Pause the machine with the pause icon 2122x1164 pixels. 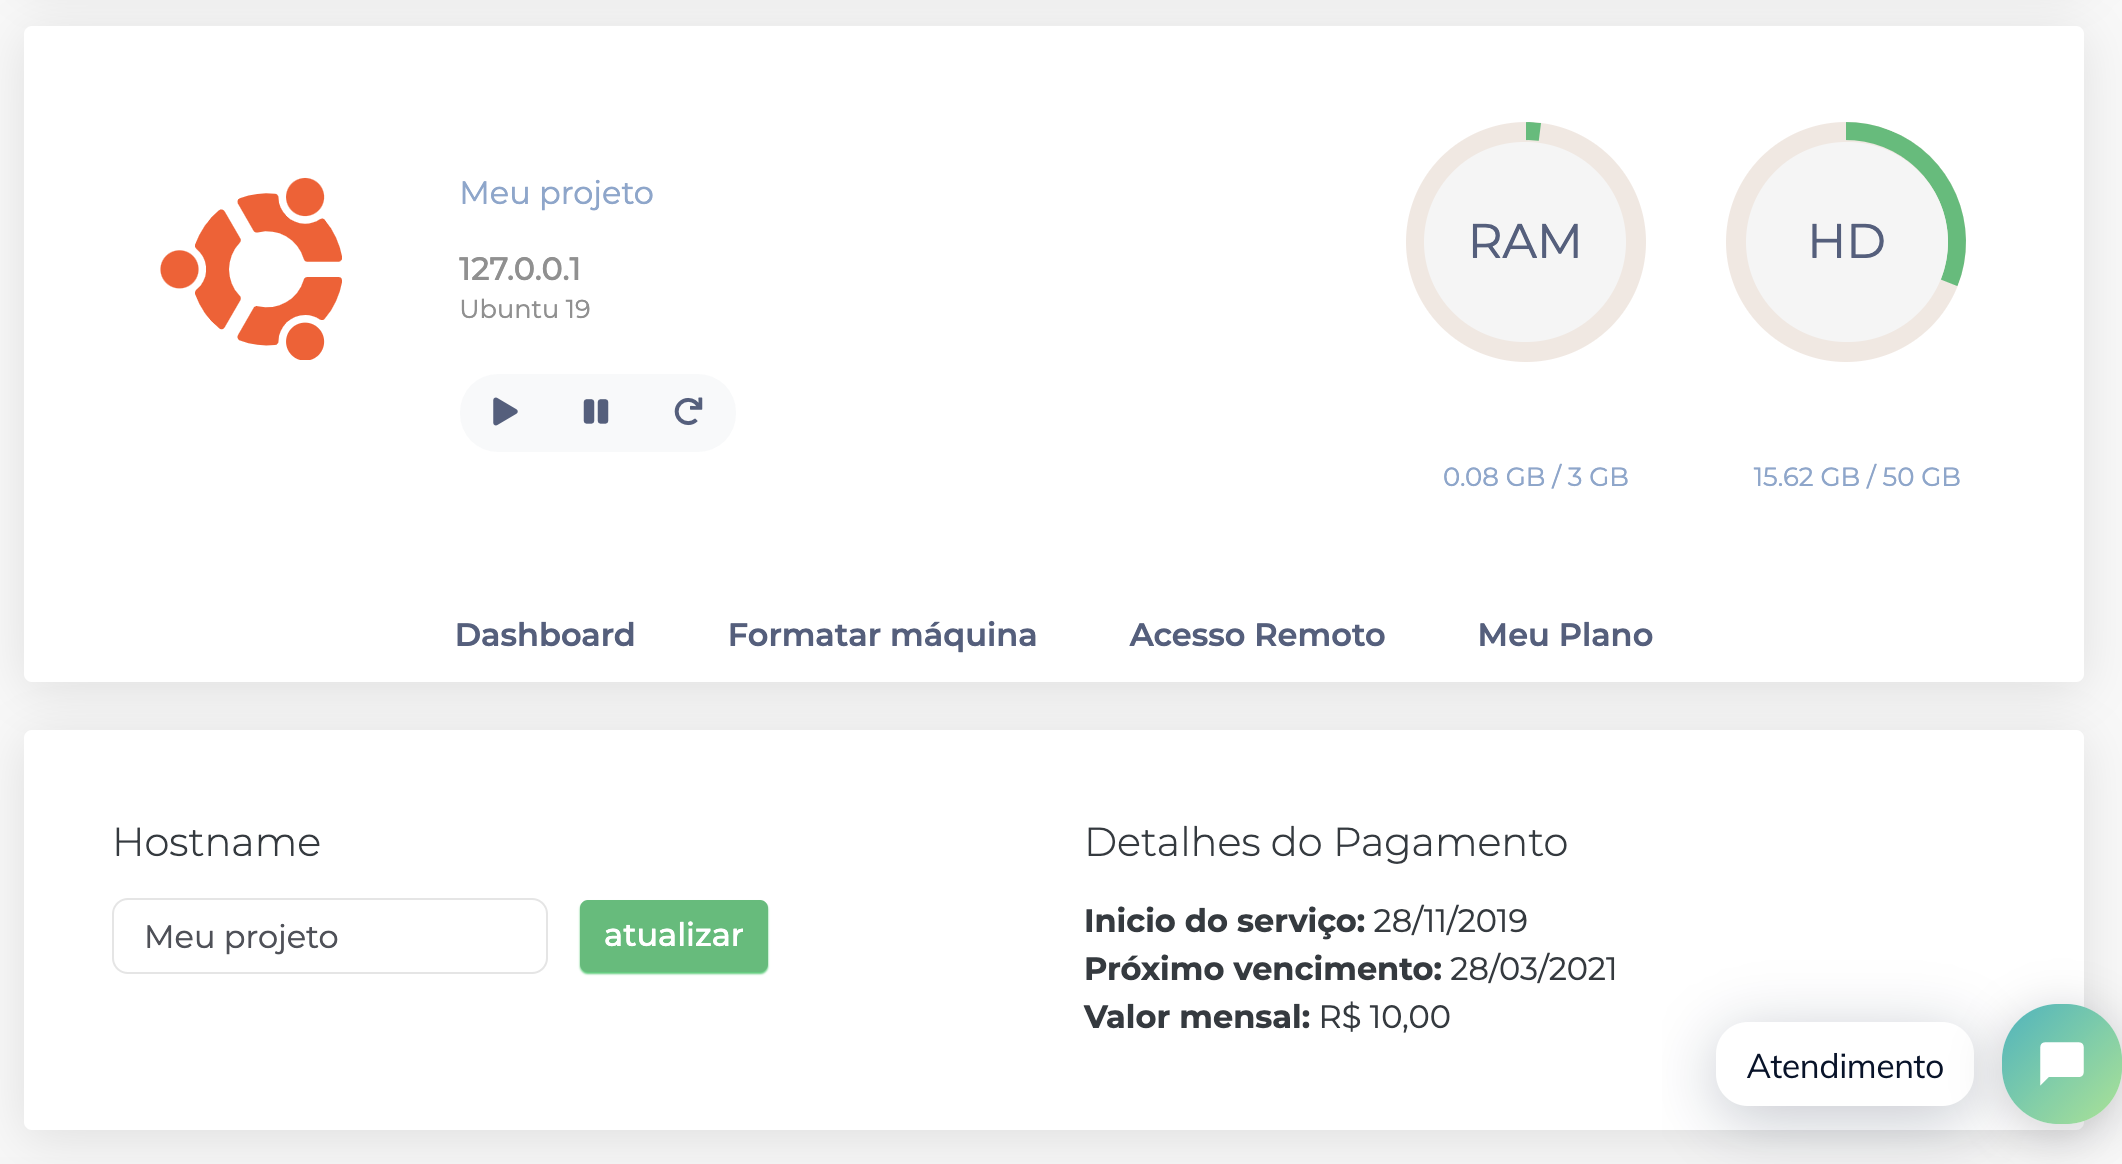tap(596, 412)
